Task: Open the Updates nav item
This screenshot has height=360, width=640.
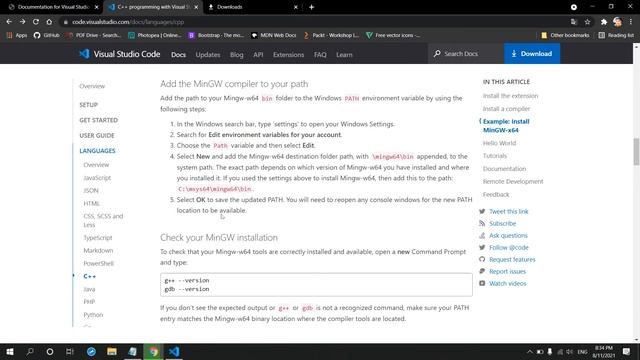Action: tap(208, 54)
